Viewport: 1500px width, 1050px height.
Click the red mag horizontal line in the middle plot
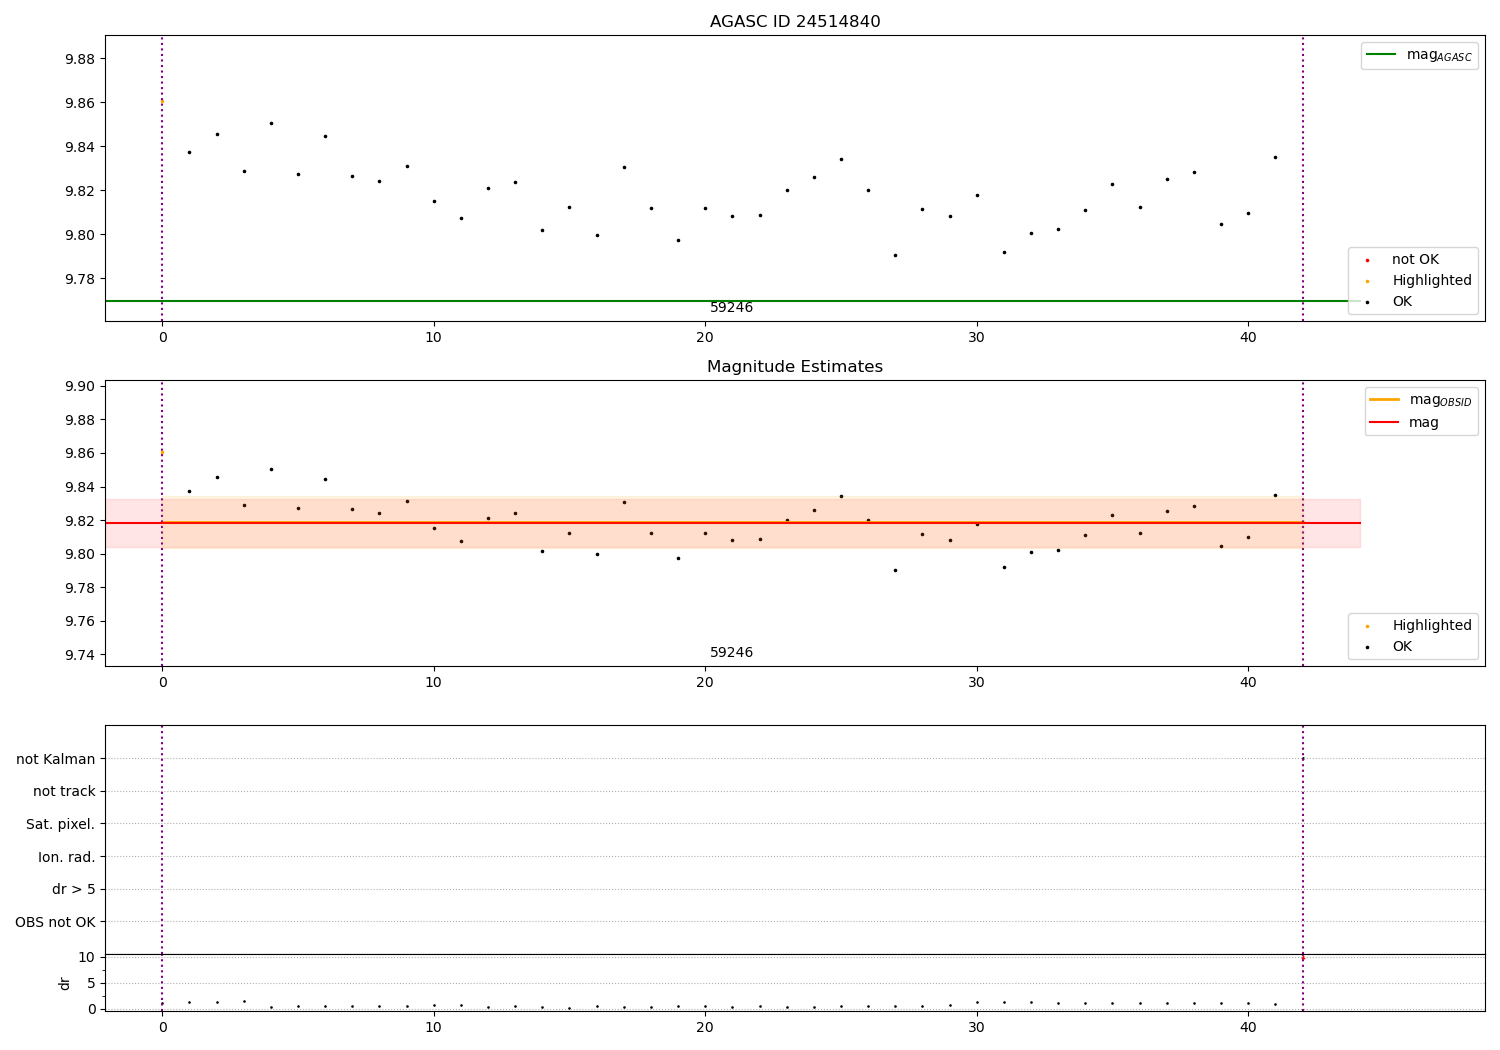coord(733,523)
